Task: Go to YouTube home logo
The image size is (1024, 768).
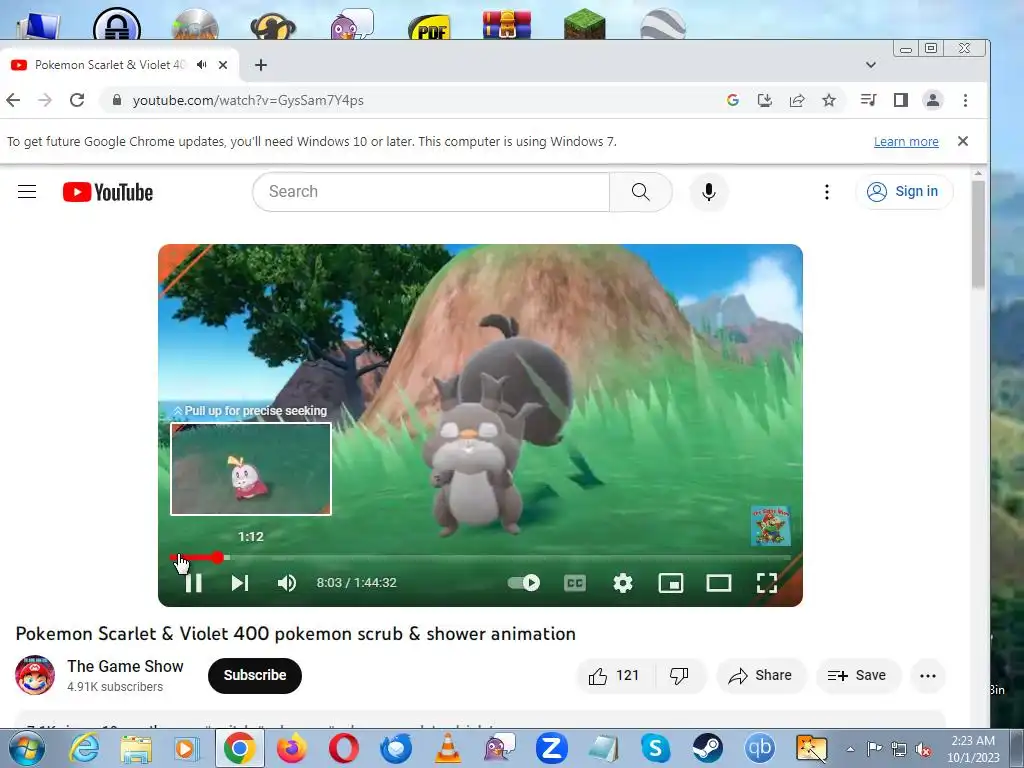Action: point(108,192)
